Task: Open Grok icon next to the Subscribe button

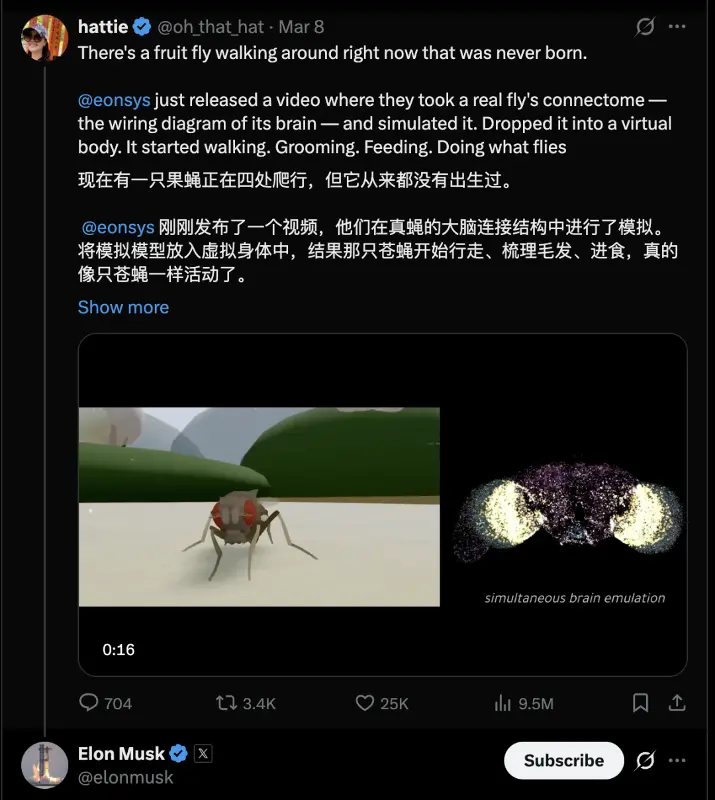Action: (645, 760)
